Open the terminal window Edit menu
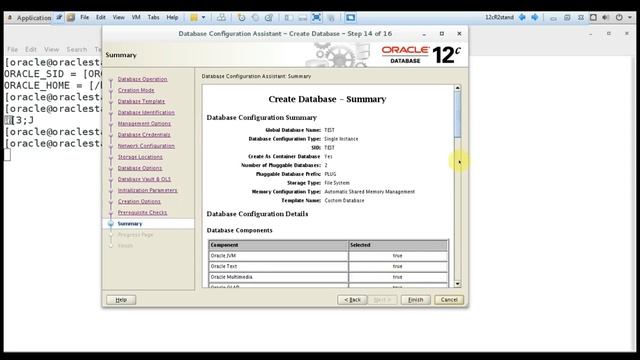 click(x=31, y=49)
